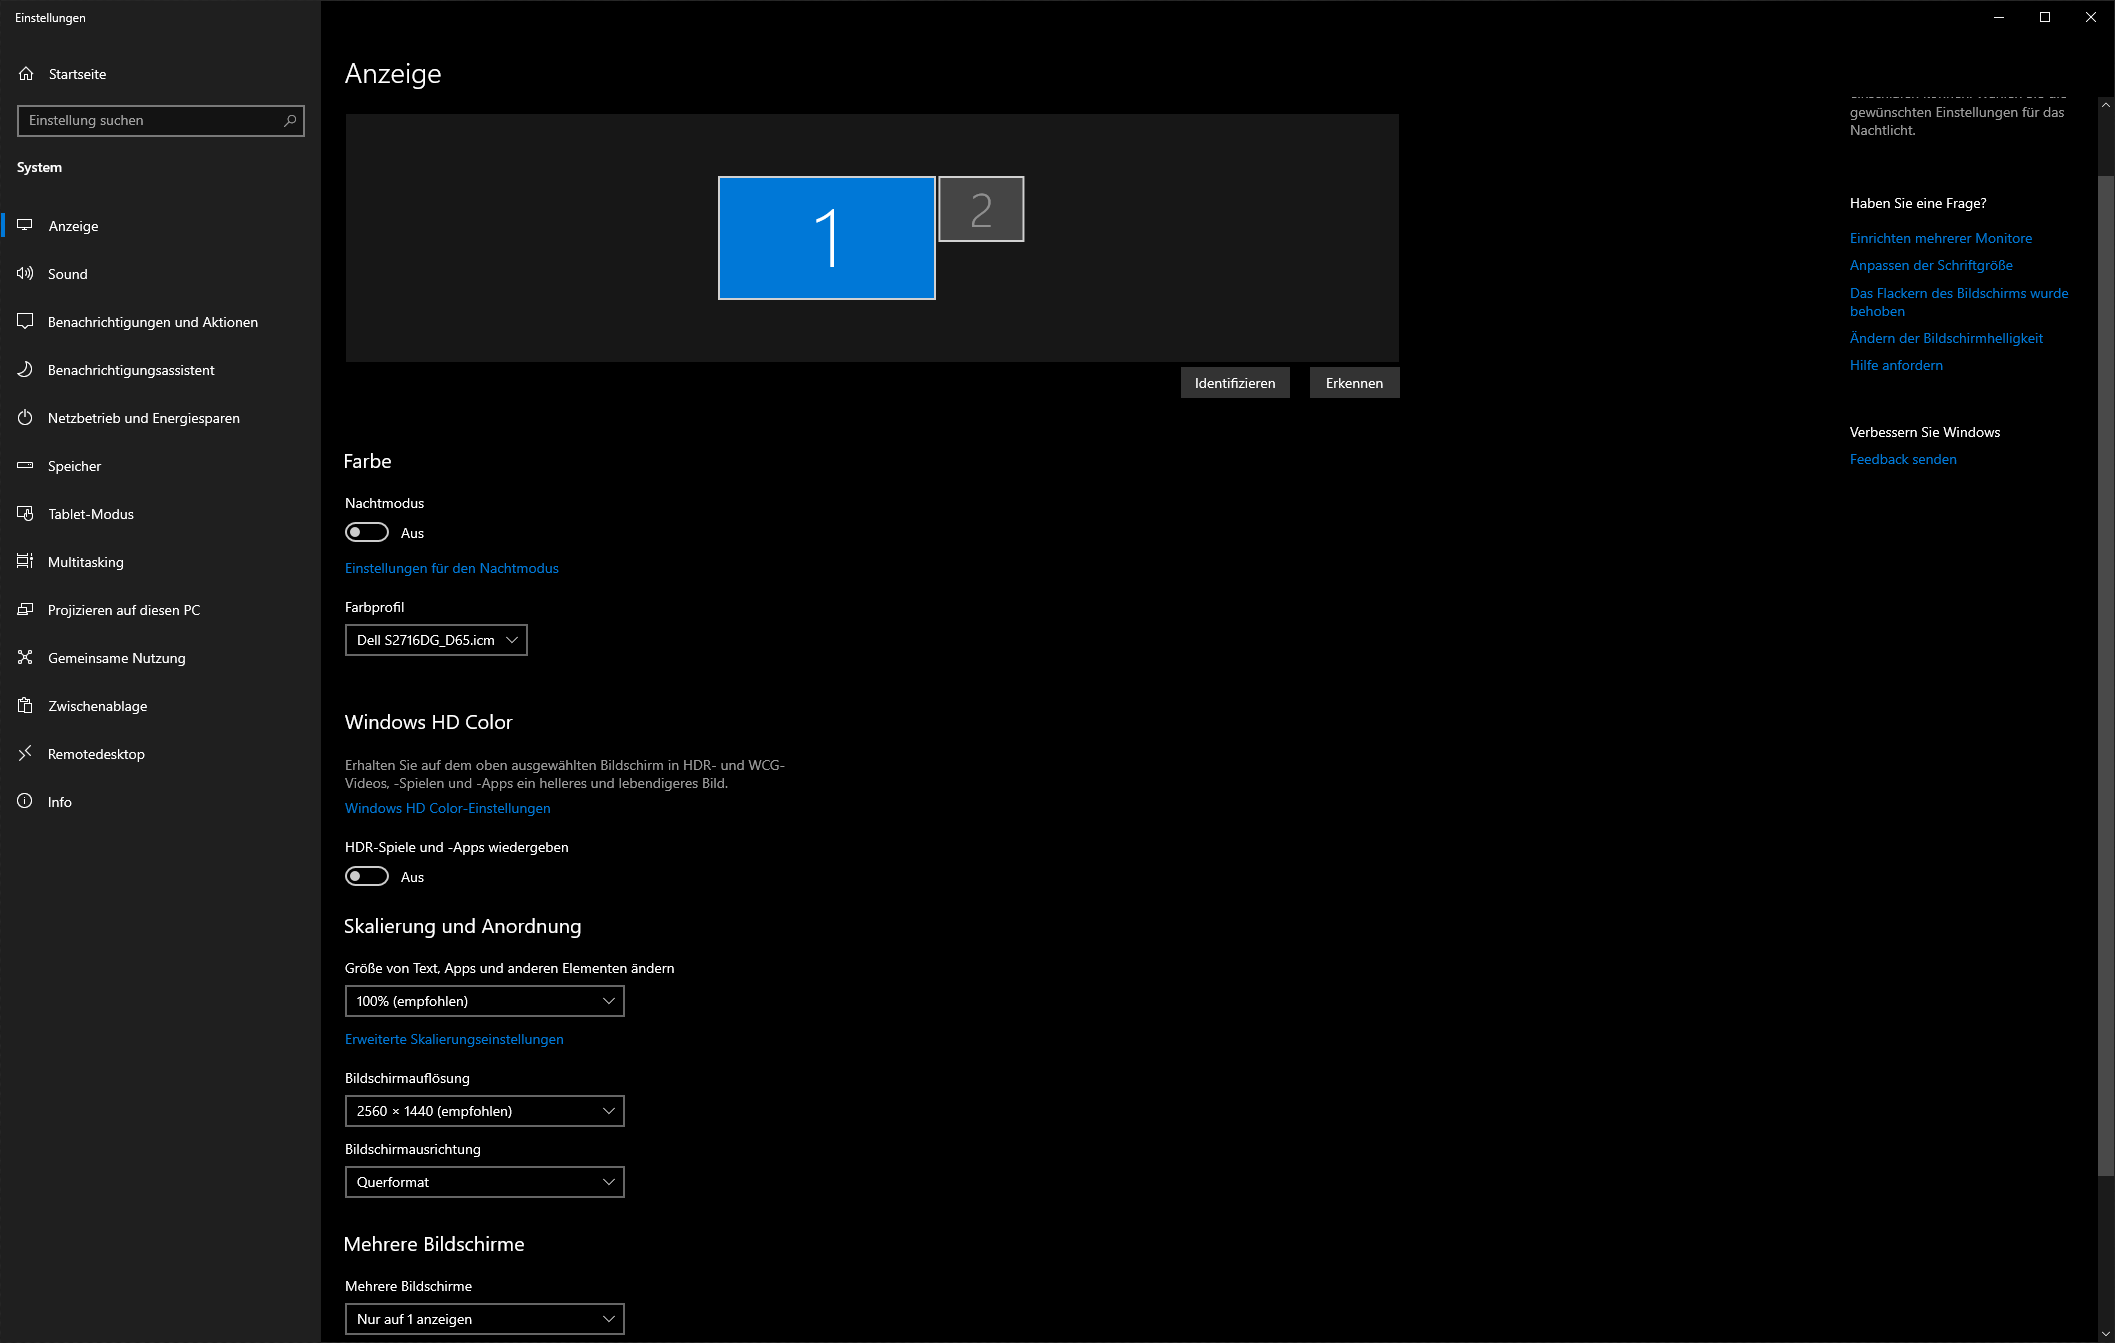Image resolution: width=2115 pixels, height=1343 pixels.
Task: Open Benachrichtigungsassistent via moon icon
Action: pos(25,369)
